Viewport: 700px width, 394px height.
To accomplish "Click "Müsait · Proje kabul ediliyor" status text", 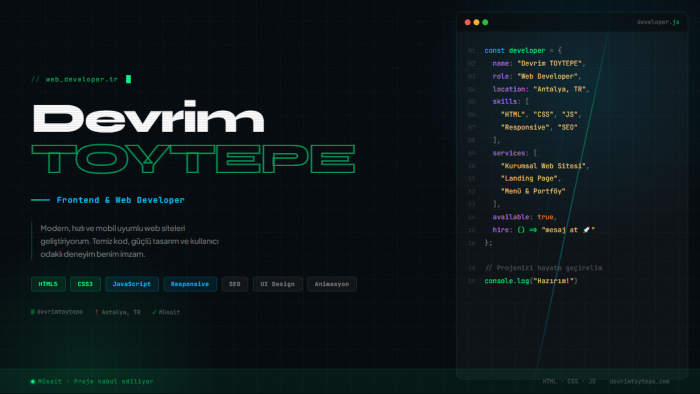I will point(96,382).
